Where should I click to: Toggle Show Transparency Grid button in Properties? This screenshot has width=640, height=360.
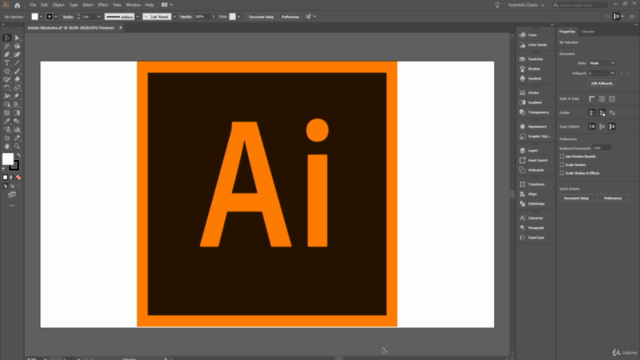pyautogui.click(x=612, y=99)
